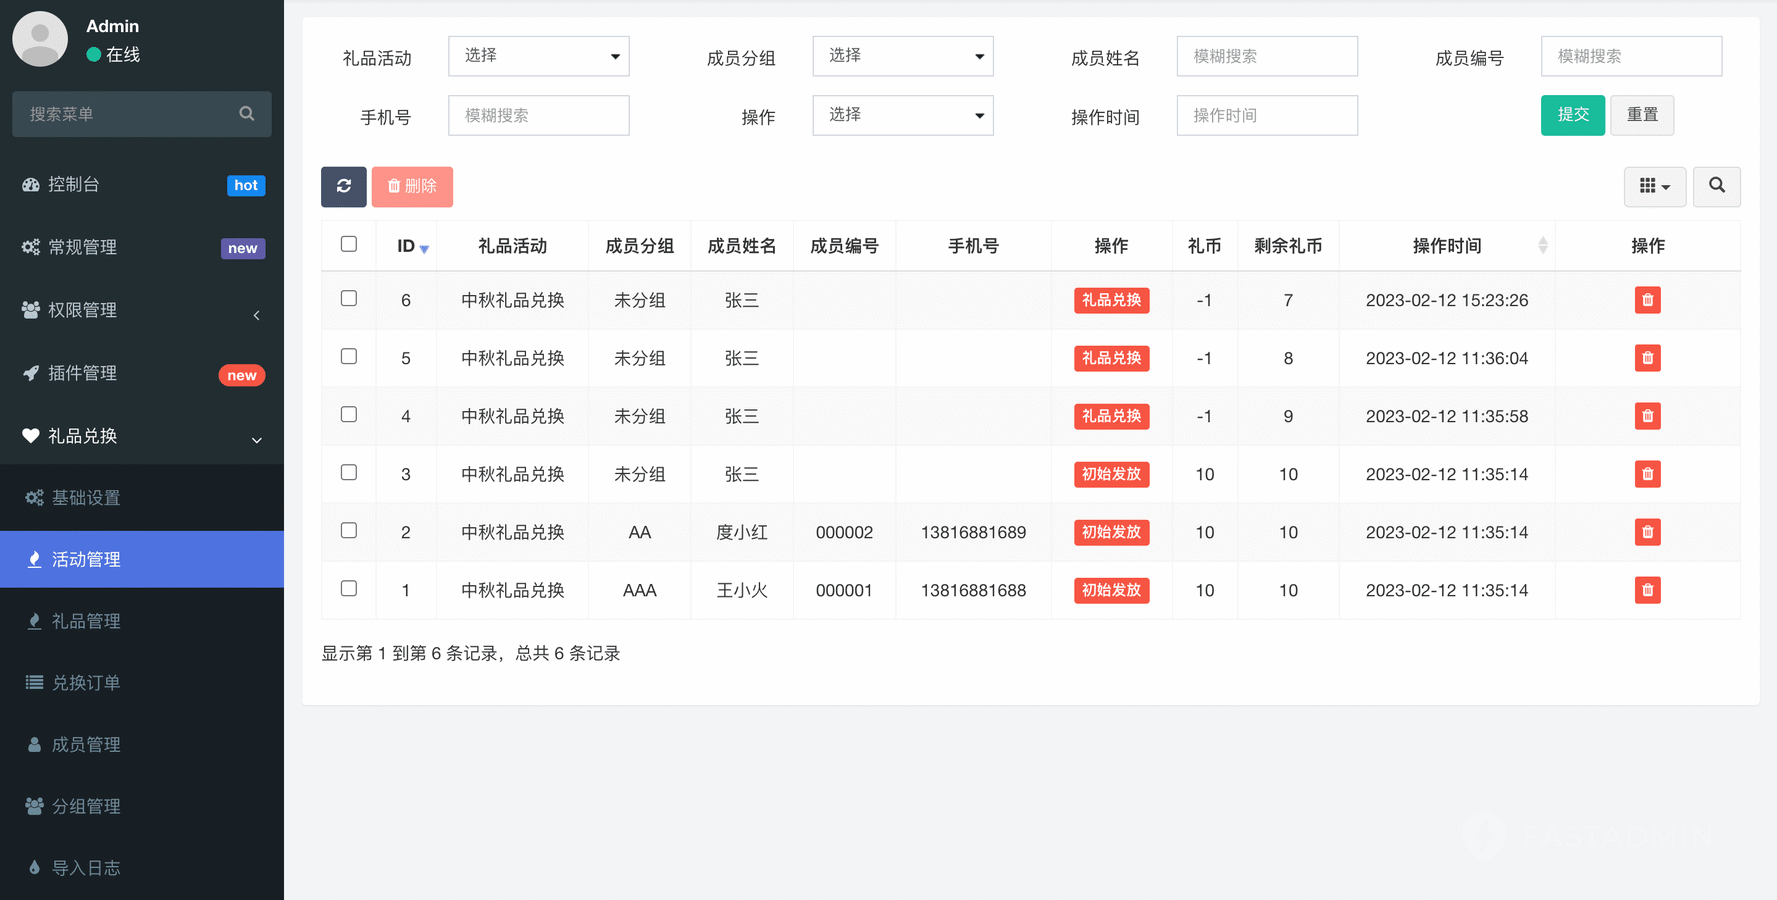Image resolution: width=1777 pixels, height=900 pixels.
Task: Click the sidebar menu search icon
Action: 247,114
